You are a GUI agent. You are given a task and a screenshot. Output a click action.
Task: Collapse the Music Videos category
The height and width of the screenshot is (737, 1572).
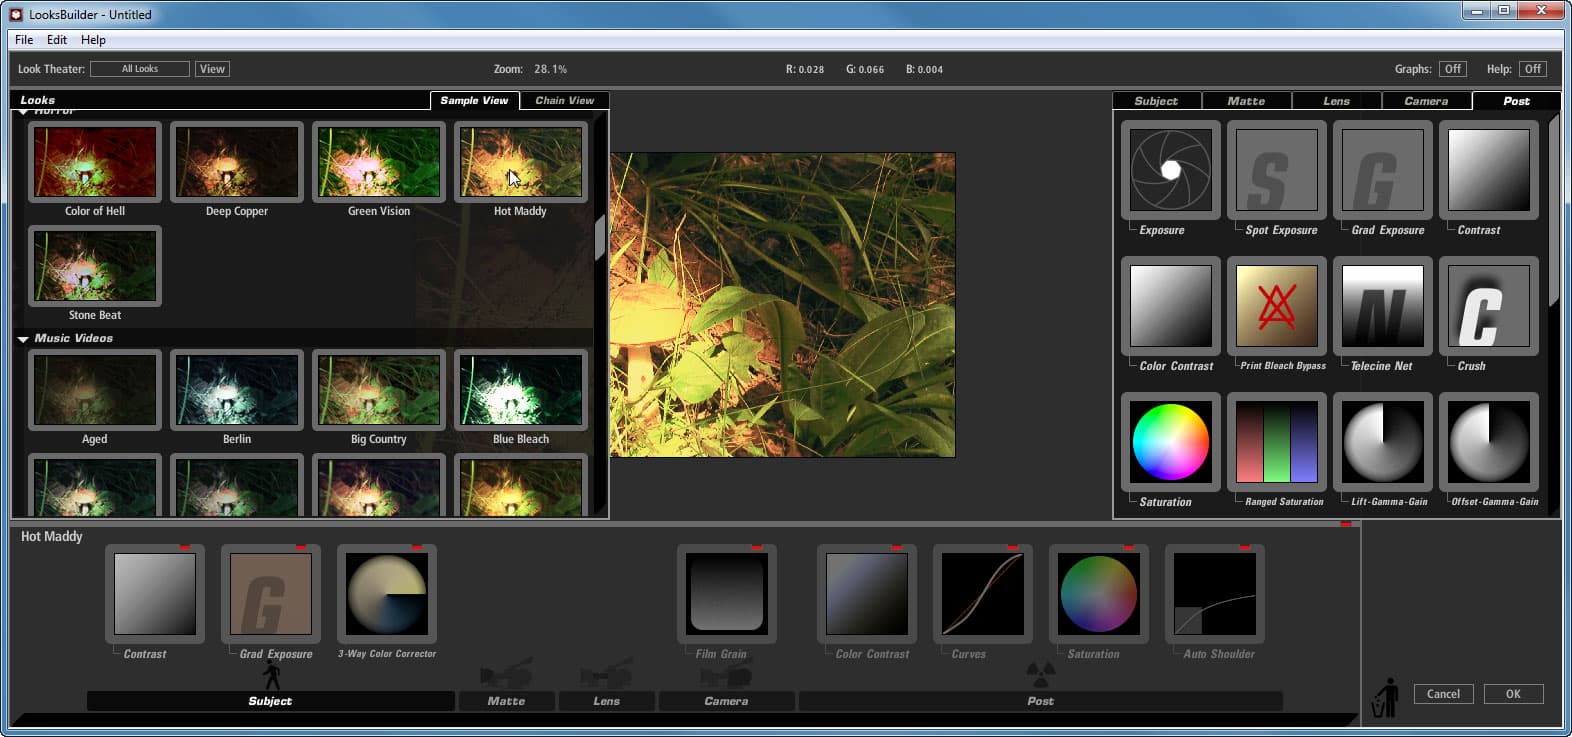pos(23,339)
